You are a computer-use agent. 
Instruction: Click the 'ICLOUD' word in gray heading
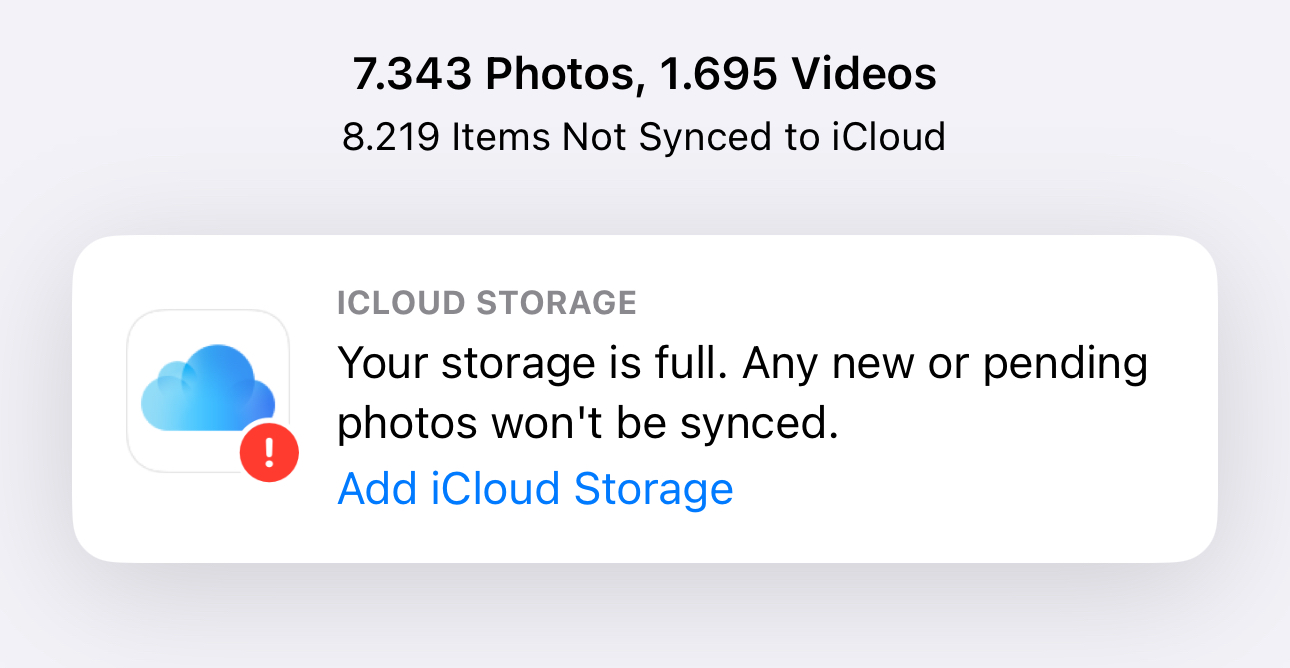pyautogui.click(x=403, y=302)
